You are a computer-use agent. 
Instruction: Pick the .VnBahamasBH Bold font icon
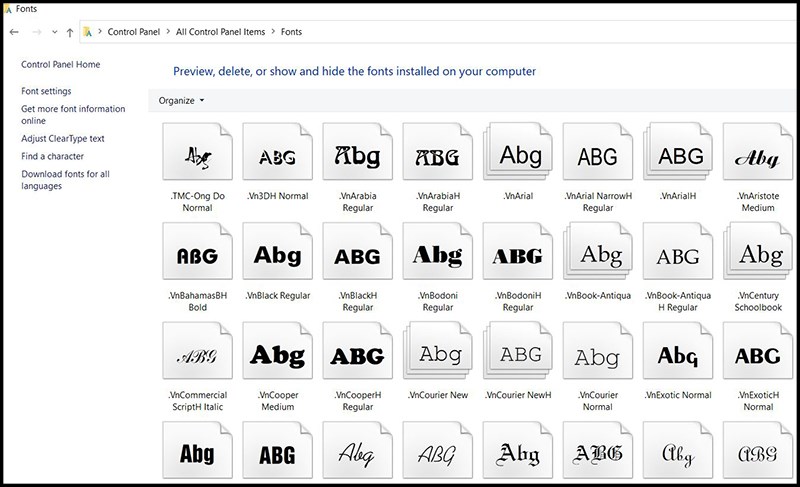click(197, 255)
